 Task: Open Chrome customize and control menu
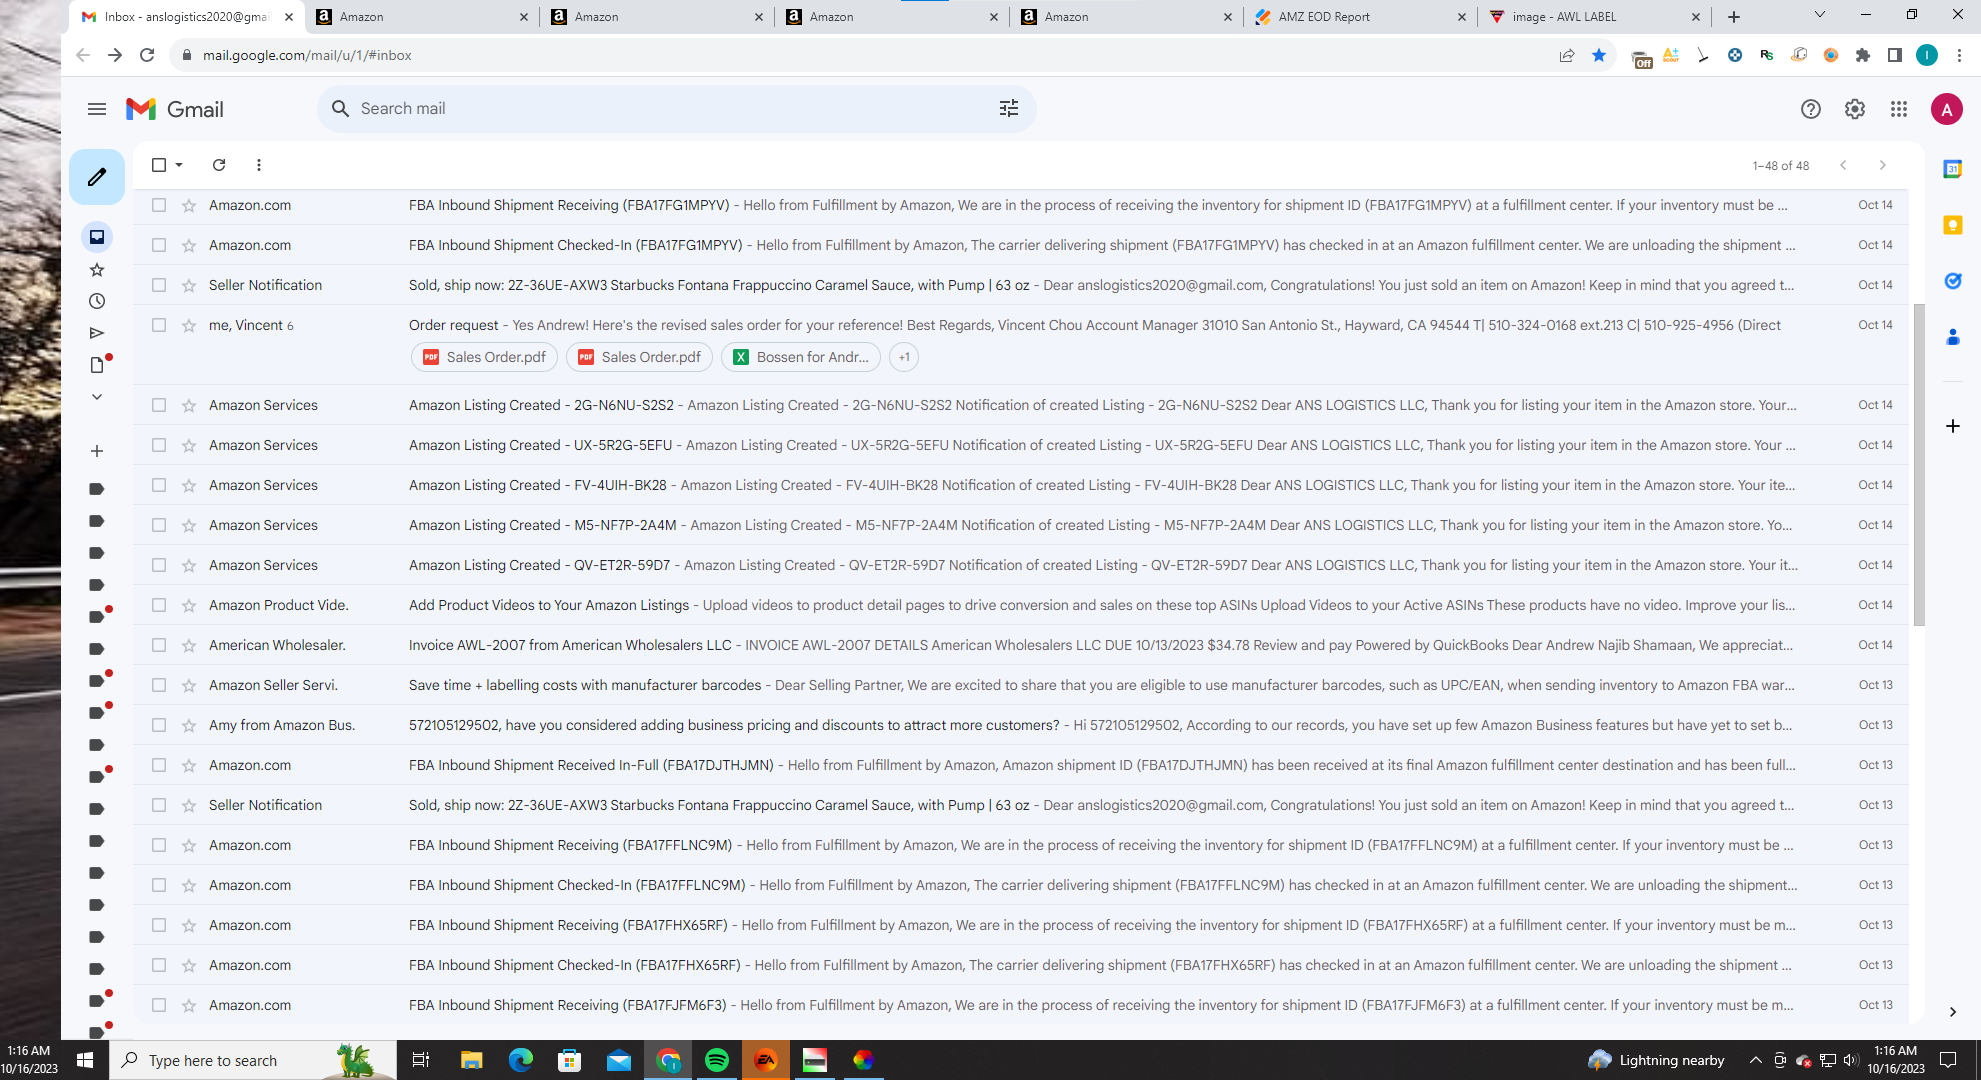[x=1960, y=55]
